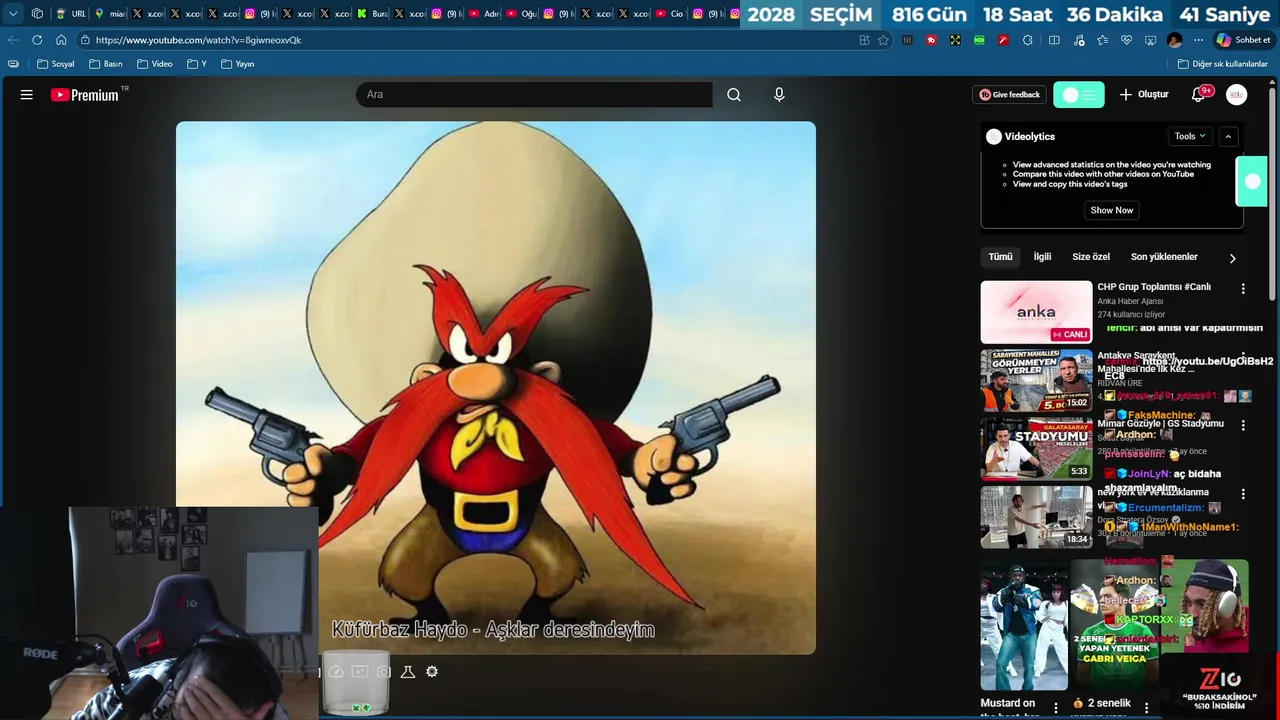This screenshot has width=1280, height=720.
Task: Open the 18:34 new york video thumbnail
Action: pyautogui.click(x=1036, y=517)
